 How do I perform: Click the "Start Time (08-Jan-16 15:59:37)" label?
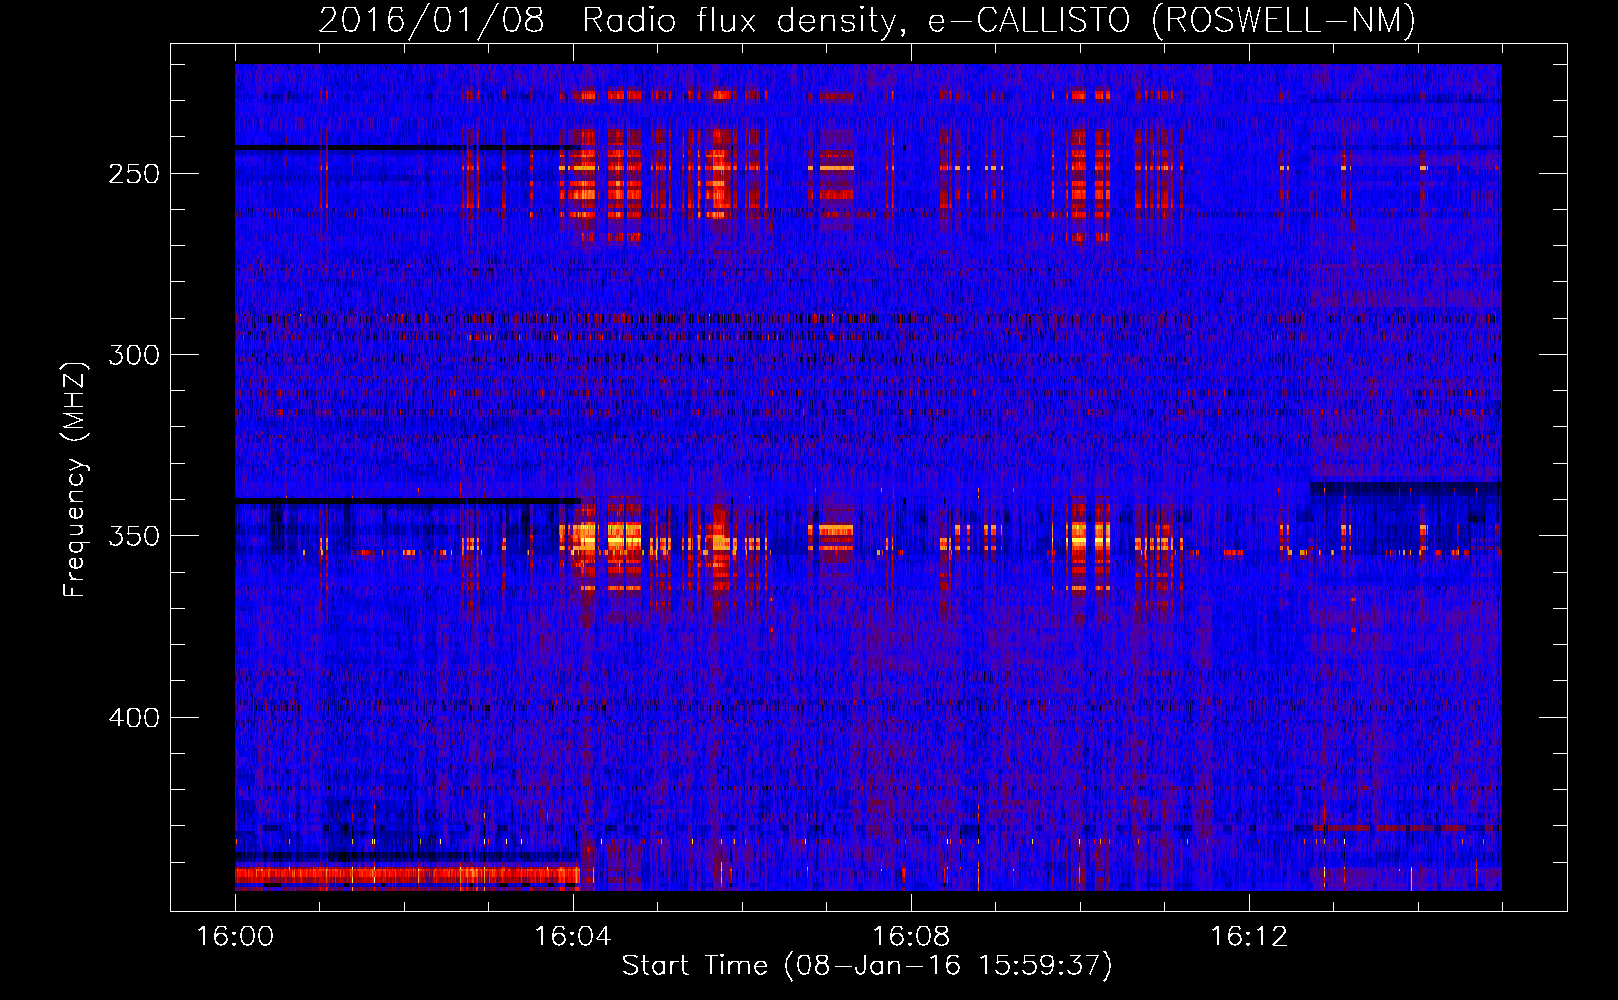pyautogui.click(x=867, y=965)
